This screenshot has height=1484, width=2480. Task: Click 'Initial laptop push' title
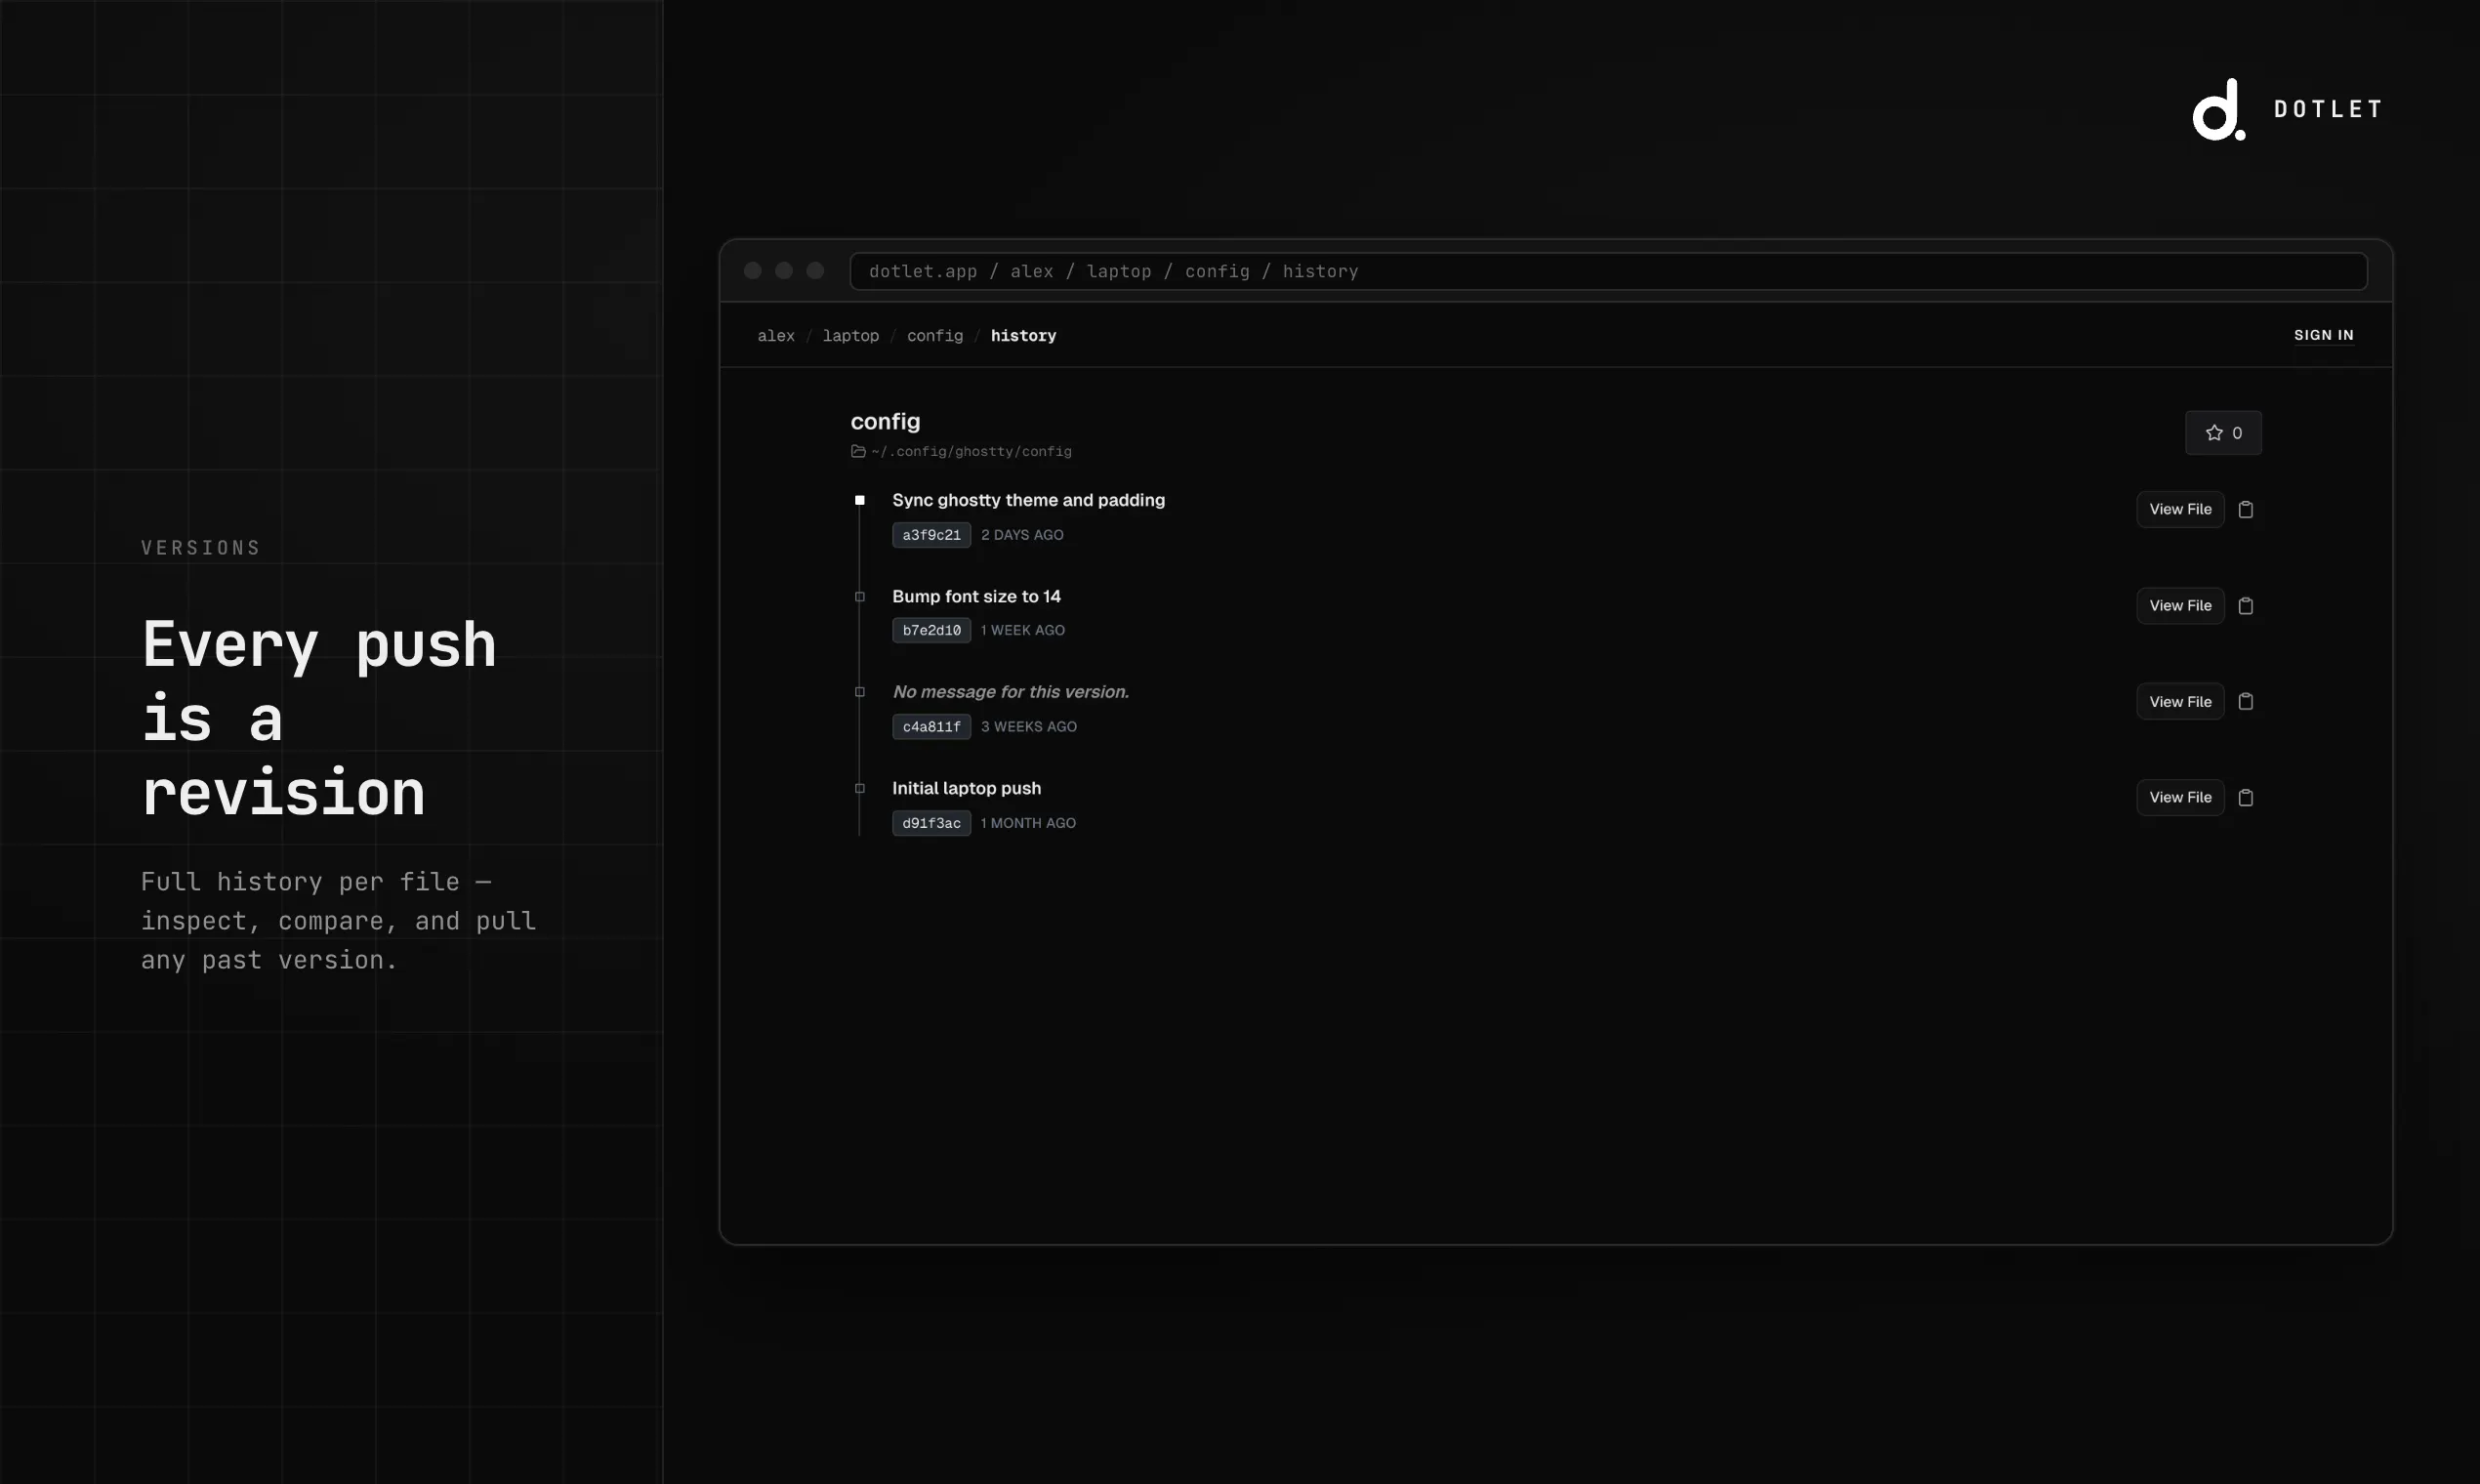pyautogui.click(x=966, y=789)
